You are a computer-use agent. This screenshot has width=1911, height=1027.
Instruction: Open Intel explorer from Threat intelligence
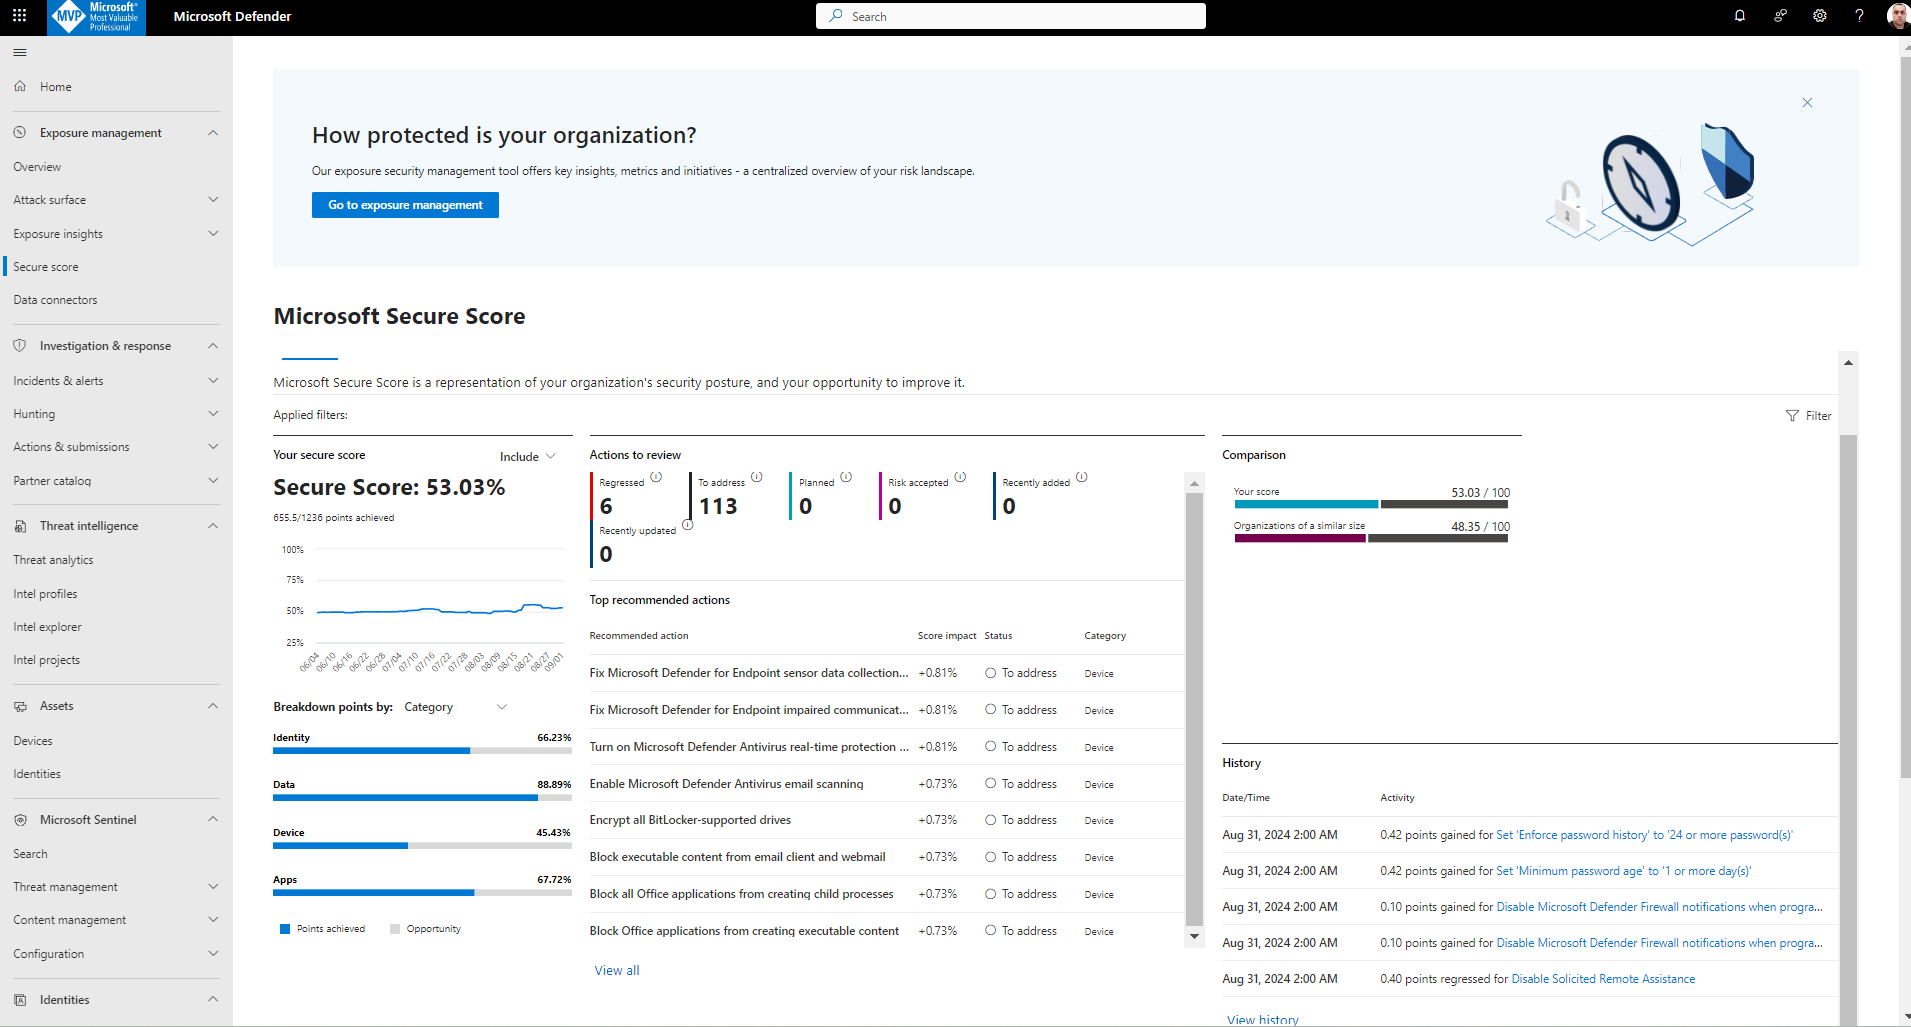(47, 626)
